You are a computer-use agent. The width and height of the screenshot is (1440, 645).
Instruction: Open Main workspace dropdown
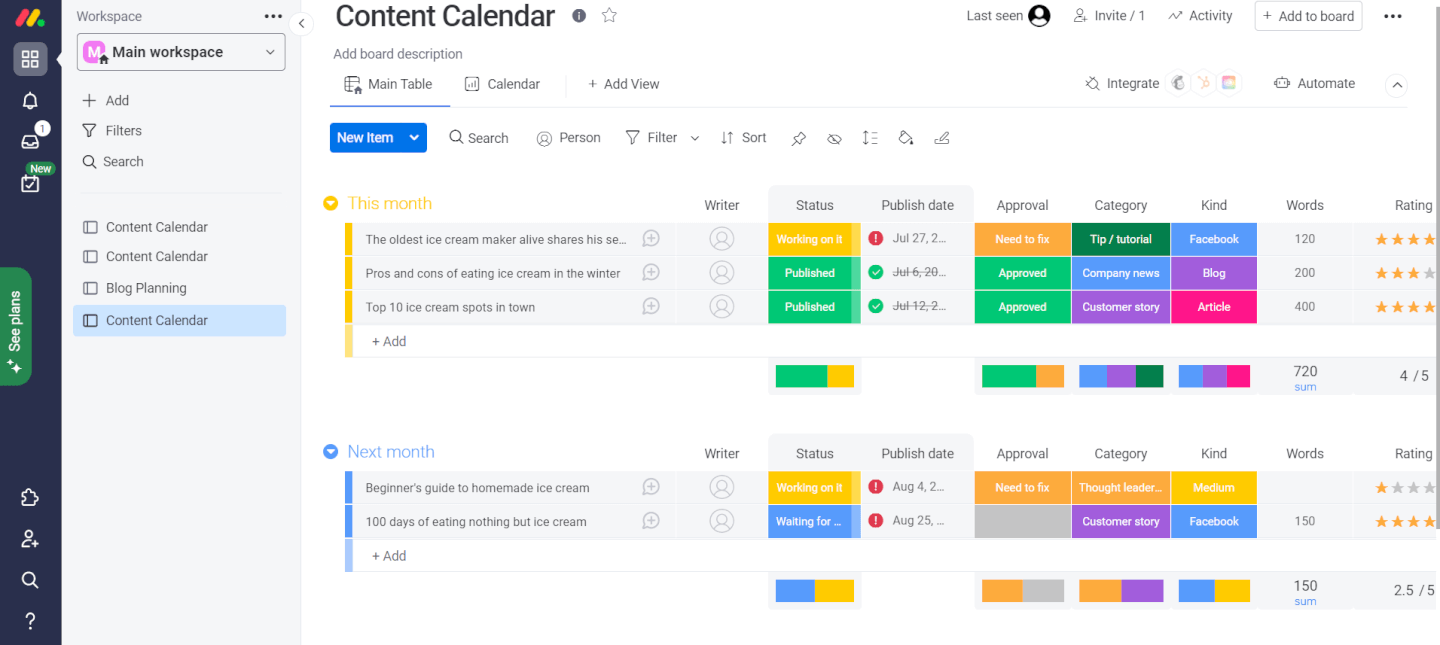181,52
